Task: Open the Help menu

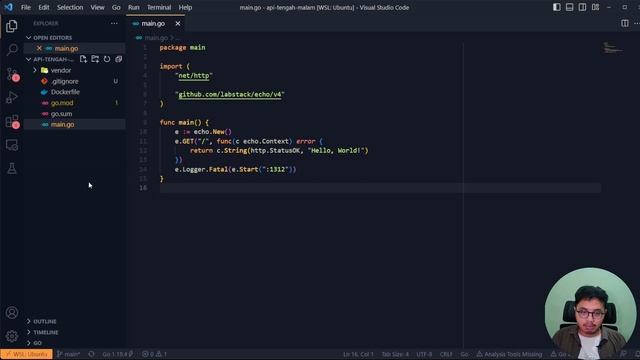Action: (x=185, y=7)
